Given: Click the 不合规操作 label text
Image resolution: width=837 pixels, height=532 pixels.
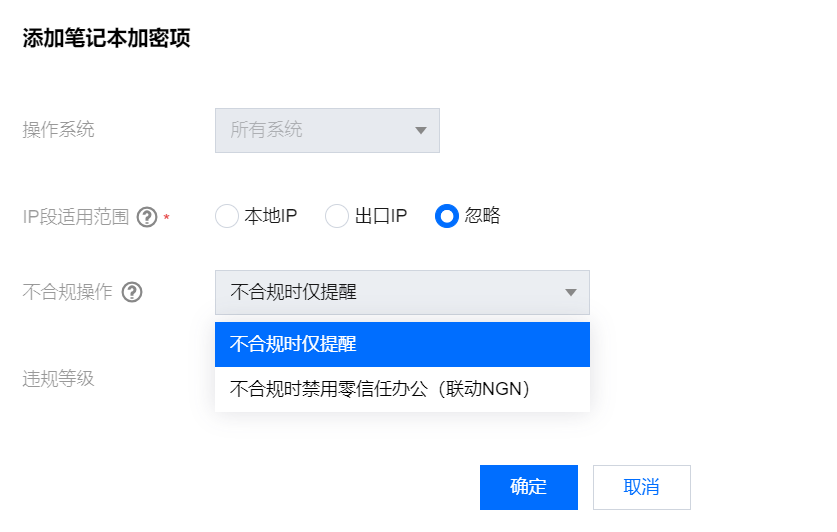Looking at the screenshot, I should [x=67, y=293].
